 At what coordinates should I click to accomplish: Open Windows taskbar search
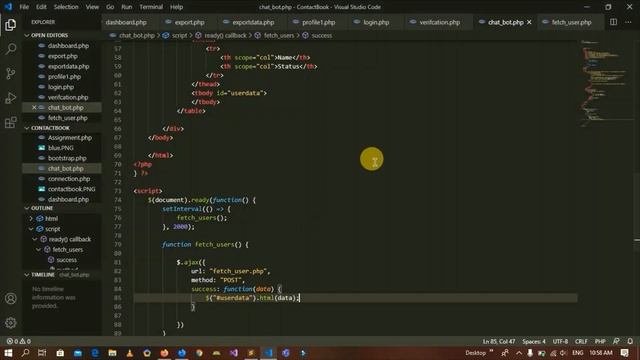pyautogui.click(x=25, y=353)
